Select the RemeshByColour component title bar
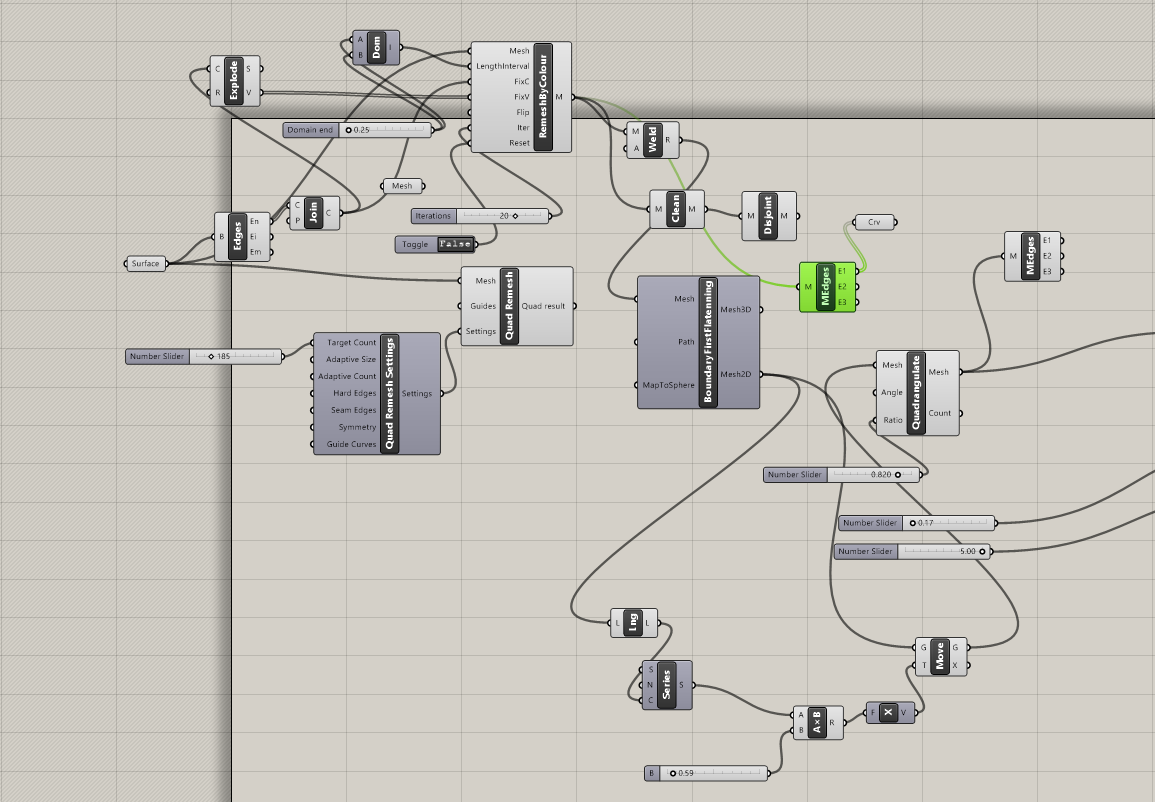Screen dimensions: 1155x802 point(543,97)
